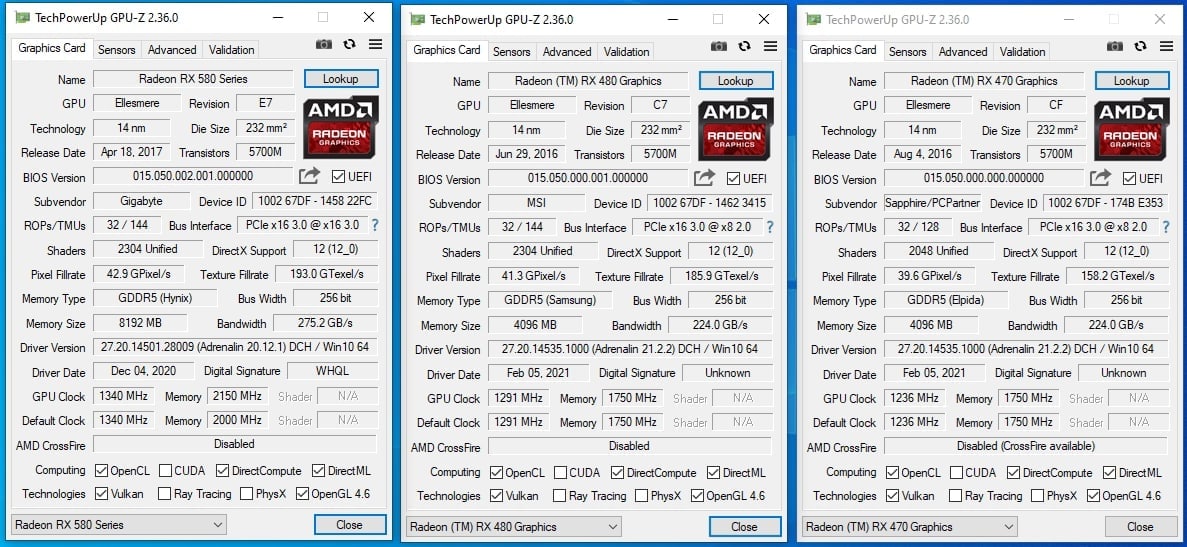Switch to Sensors tab in RX 580 window
Viewport: 1187px width, 547px height.
click(x=117, y=50)
